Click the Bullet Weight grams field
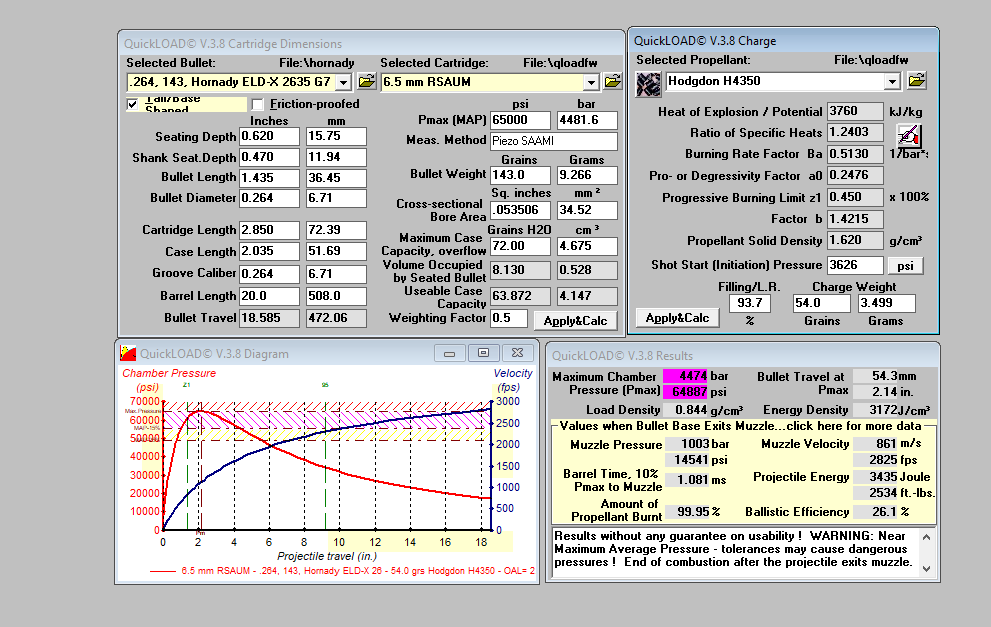Image resolution: width=991 pixels, height=627 pixels. [587, 175]
